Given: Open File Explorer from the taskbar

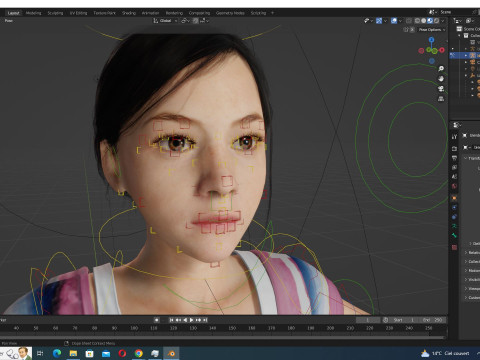Looking at the screenshot, I should 73,353.
